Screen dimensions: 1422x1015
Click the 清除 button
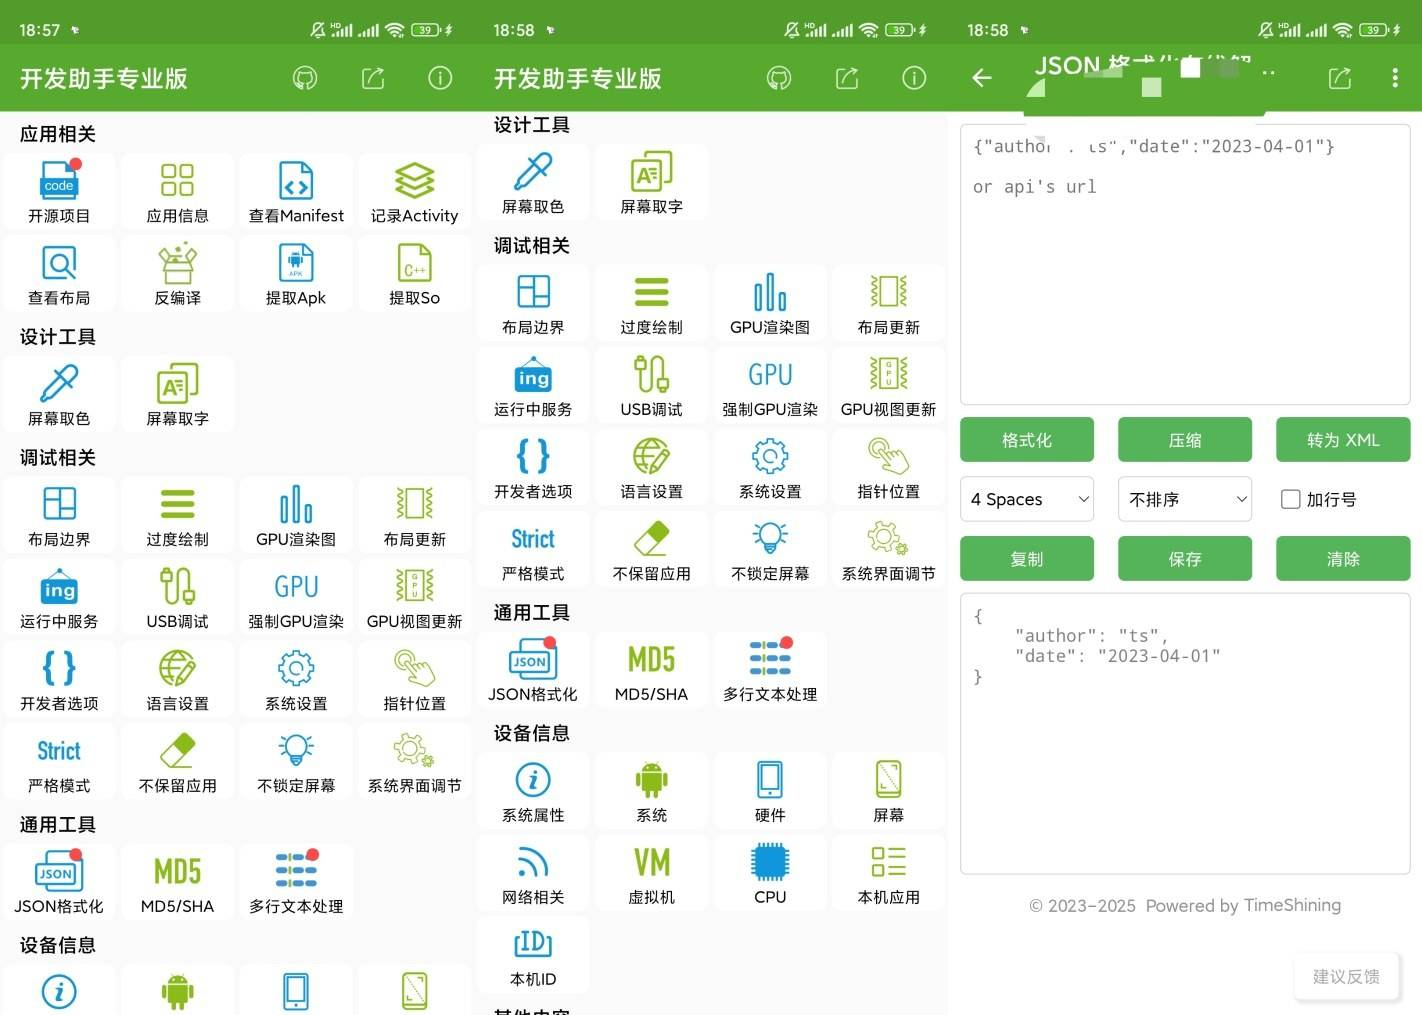1343,559
